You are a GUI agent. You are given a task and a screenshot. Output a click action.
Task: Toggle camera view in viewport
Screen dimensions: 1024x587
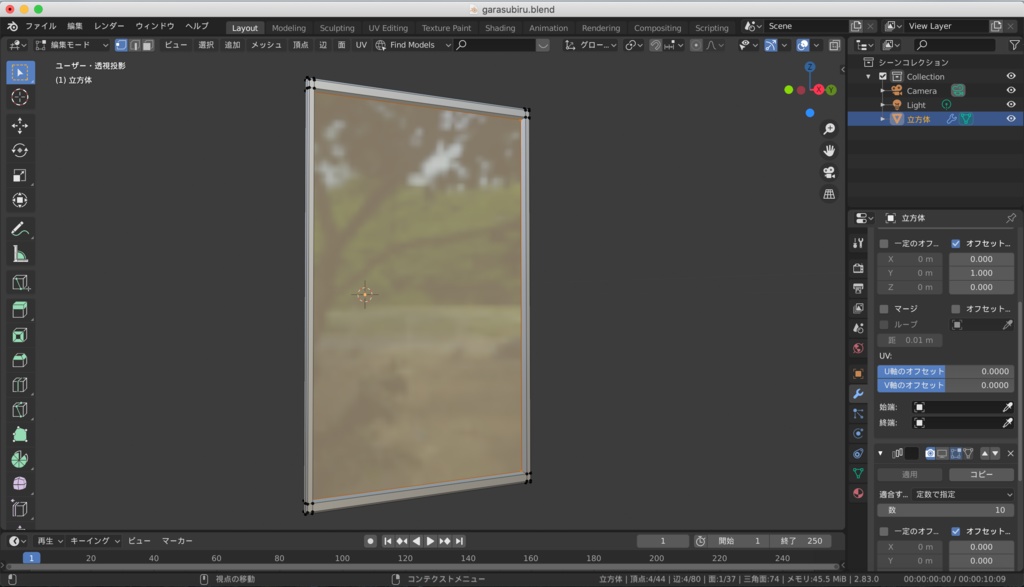829,172
